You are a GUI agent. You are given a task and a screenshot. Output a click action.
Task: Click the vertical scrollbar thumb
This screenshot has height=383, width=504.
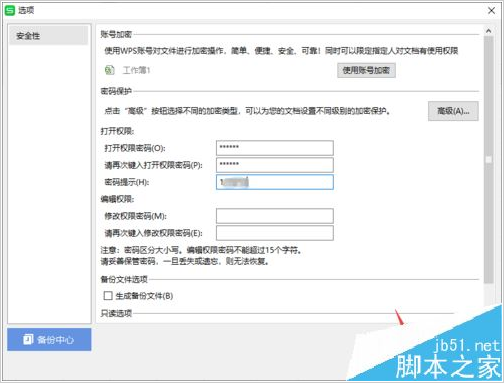pyautogui.click(x=489, y=160)
